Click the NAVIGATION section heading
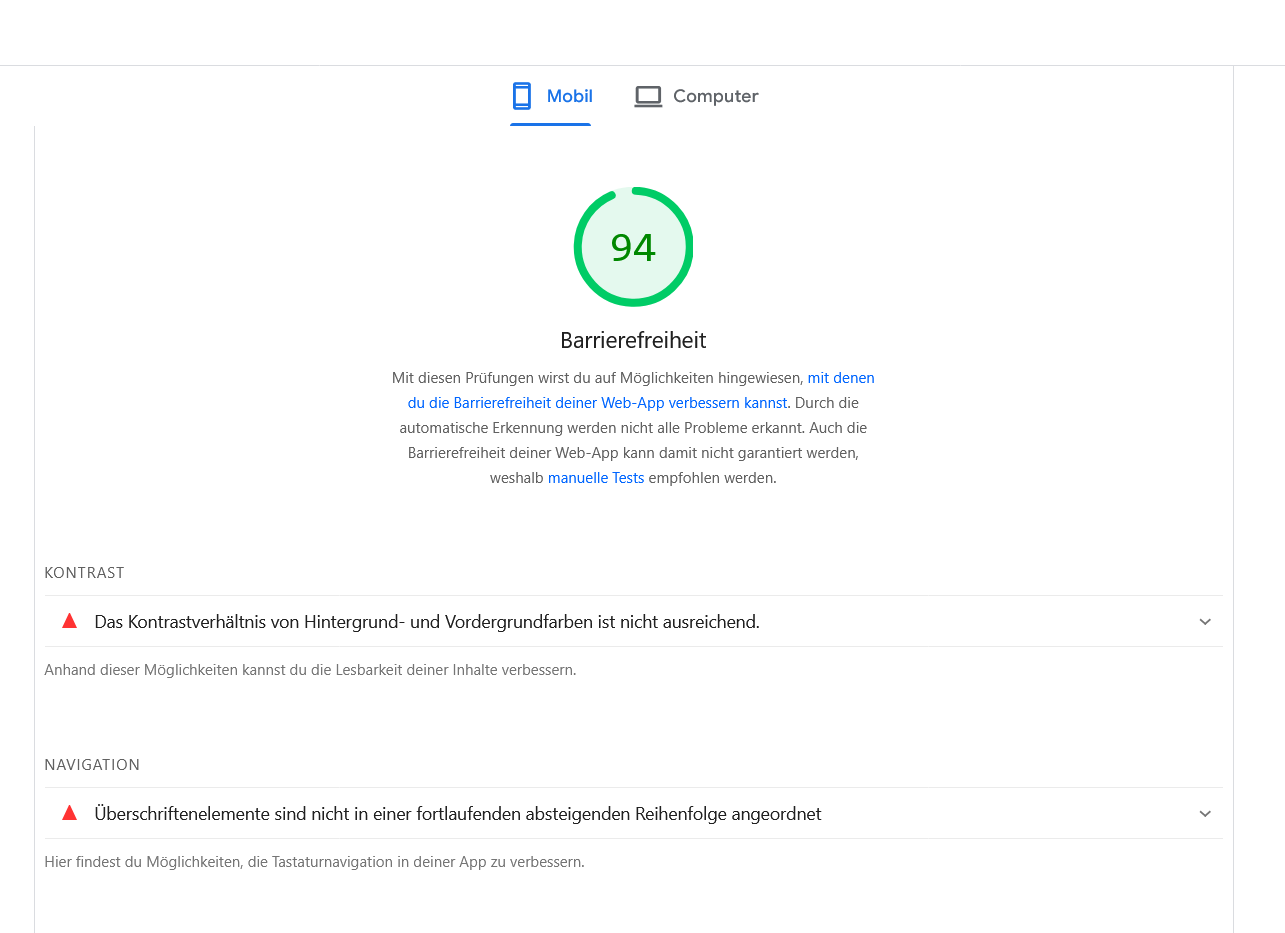Viewport: 1285px width, 933px height. coord(92,765)
